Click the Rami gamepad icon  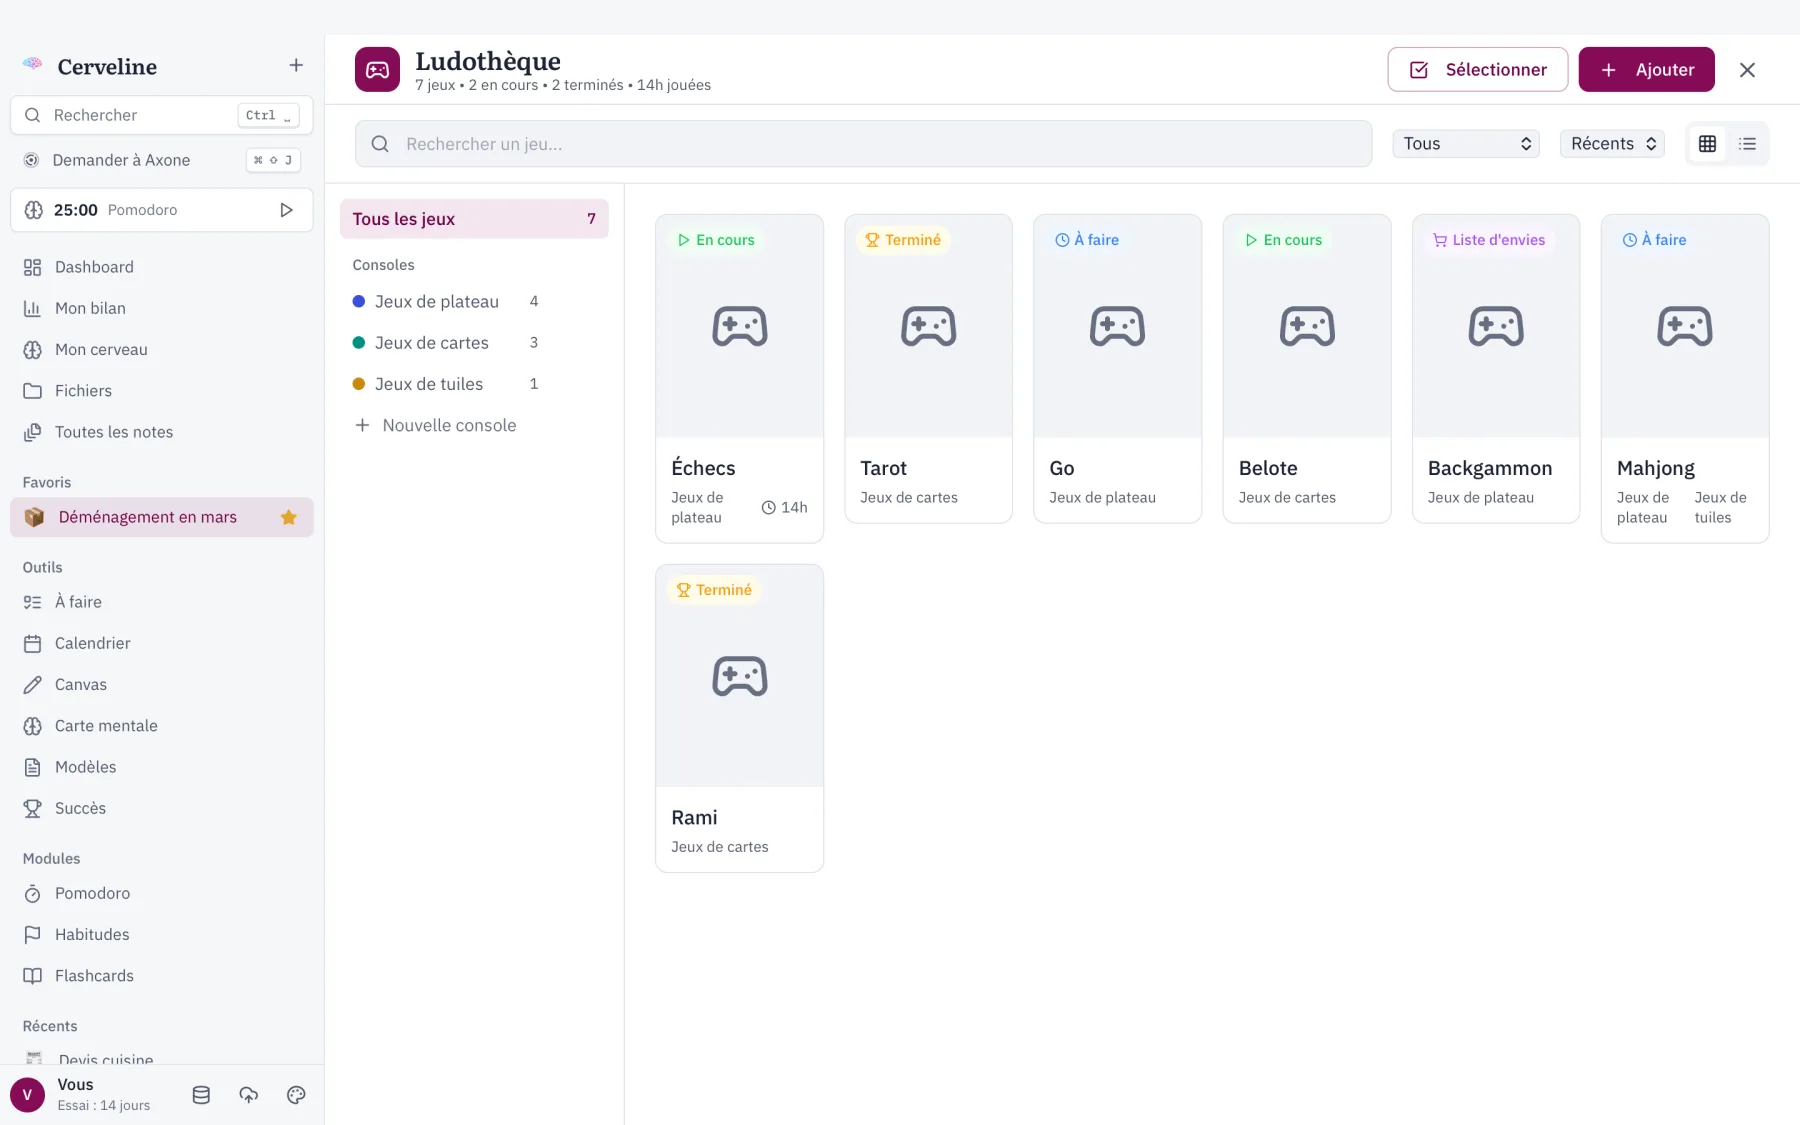coord(740,676)
